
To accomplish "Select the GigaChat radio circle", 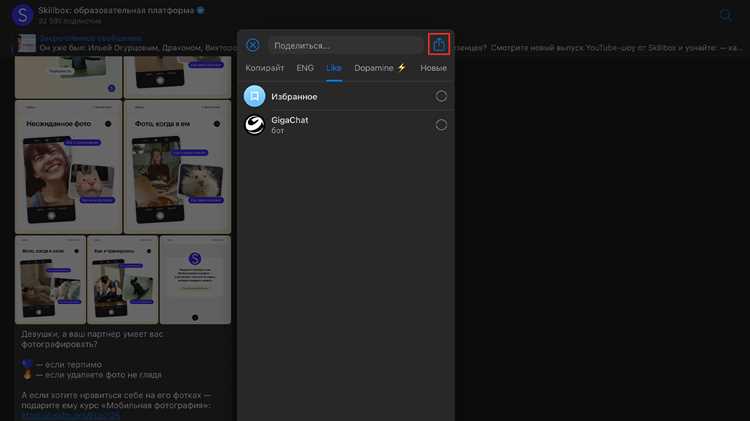I will pyautogui.click(x=441, y=125).
